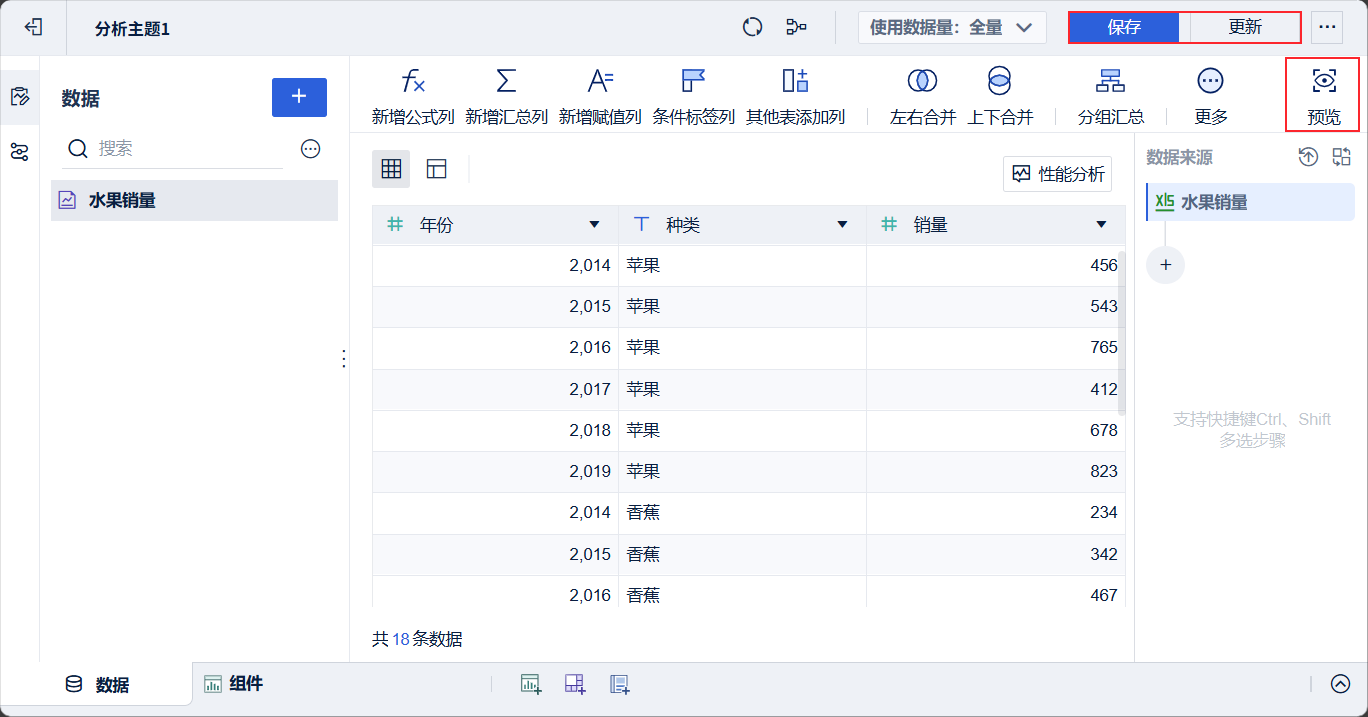The width and height of the screenshot is (1368, 717).
Task: Expand the 年份 column dropdown arrow
Action: tap(595, 225)
